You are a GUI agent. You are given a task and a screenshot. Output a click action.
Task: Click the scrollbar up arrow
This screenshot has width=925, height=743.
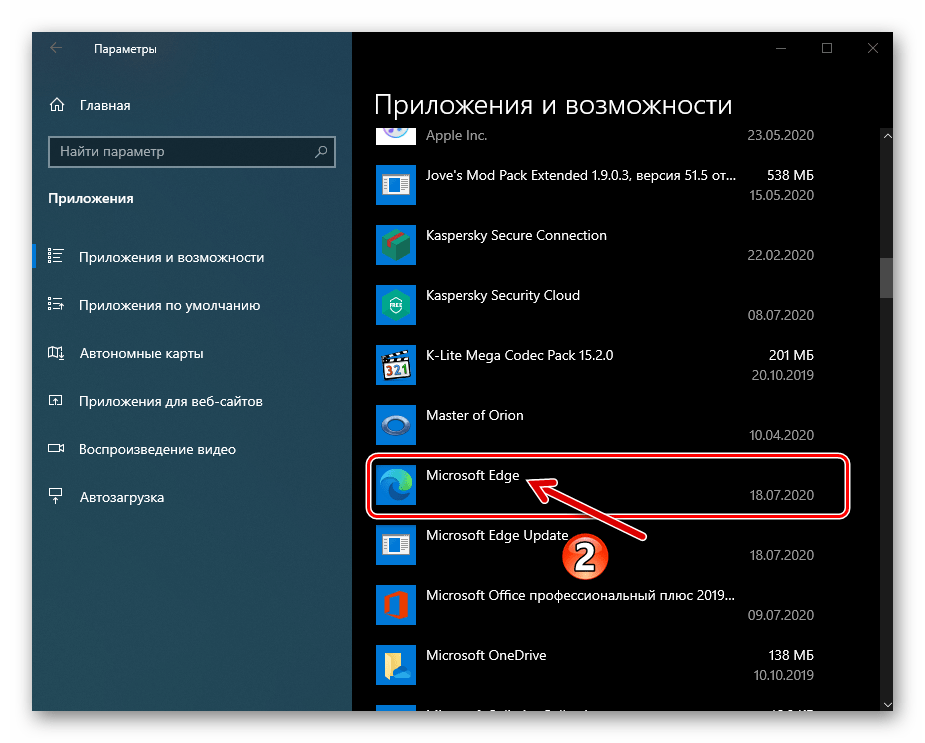tap(887, 136)
